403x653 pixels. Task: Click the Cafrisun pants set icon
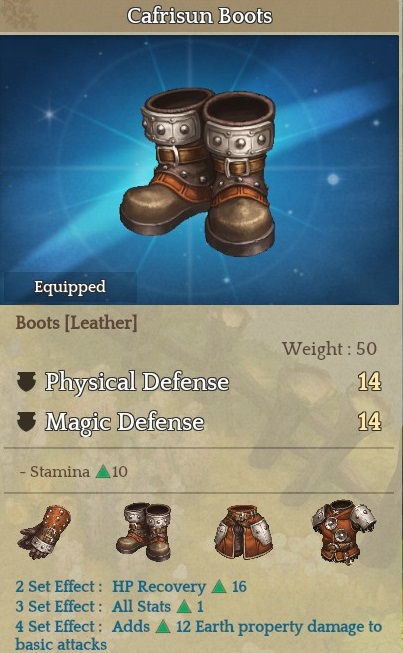[x=243, y=532]
